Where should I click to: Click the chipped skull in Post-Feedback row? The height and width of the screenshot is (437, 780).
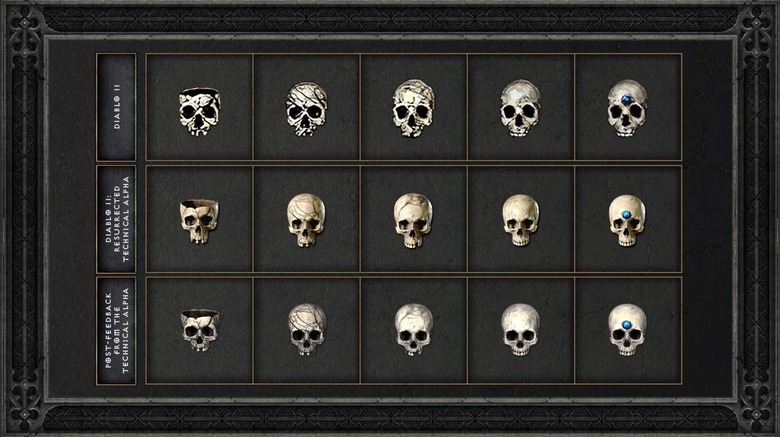point(199,330)
